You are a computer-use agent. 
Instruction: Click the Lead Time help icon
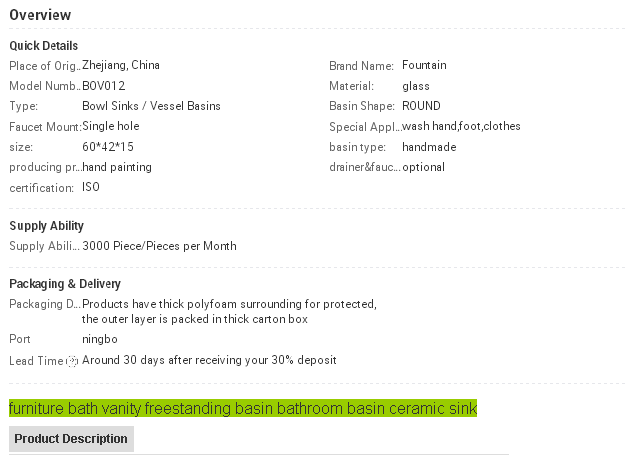(72, 361)
